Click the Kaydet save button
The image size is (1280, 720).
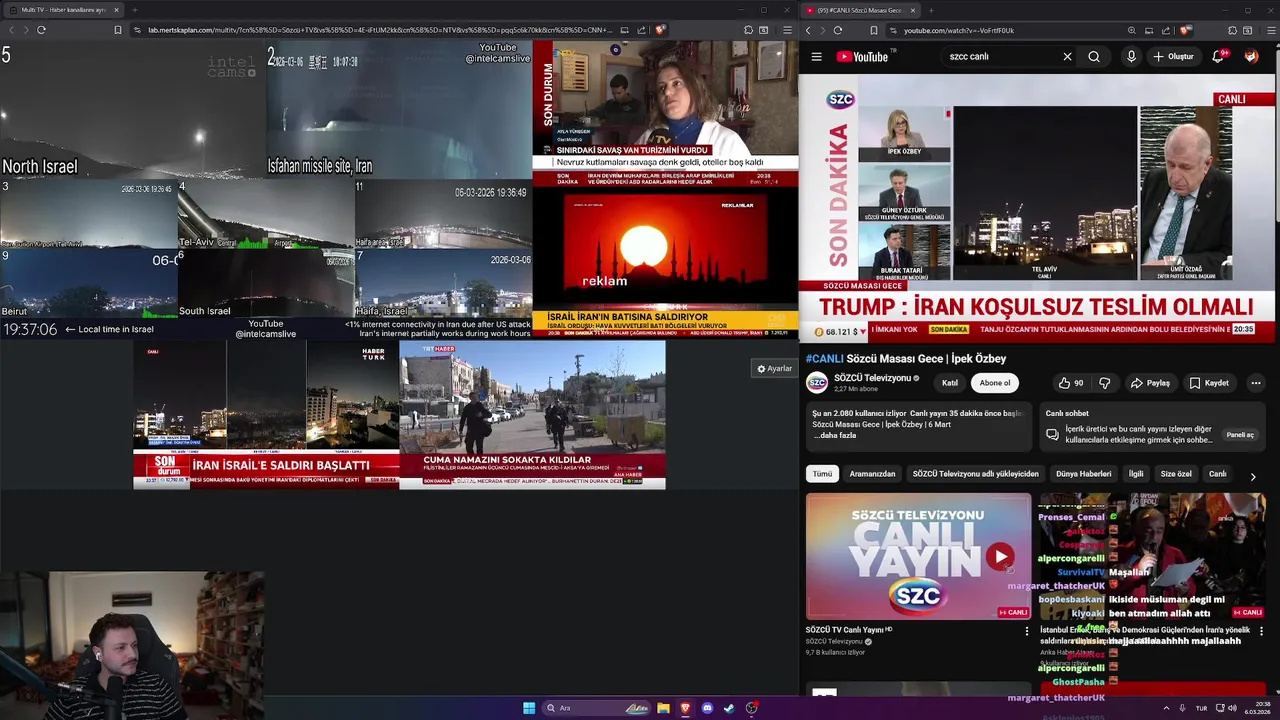pos(1209,383)
